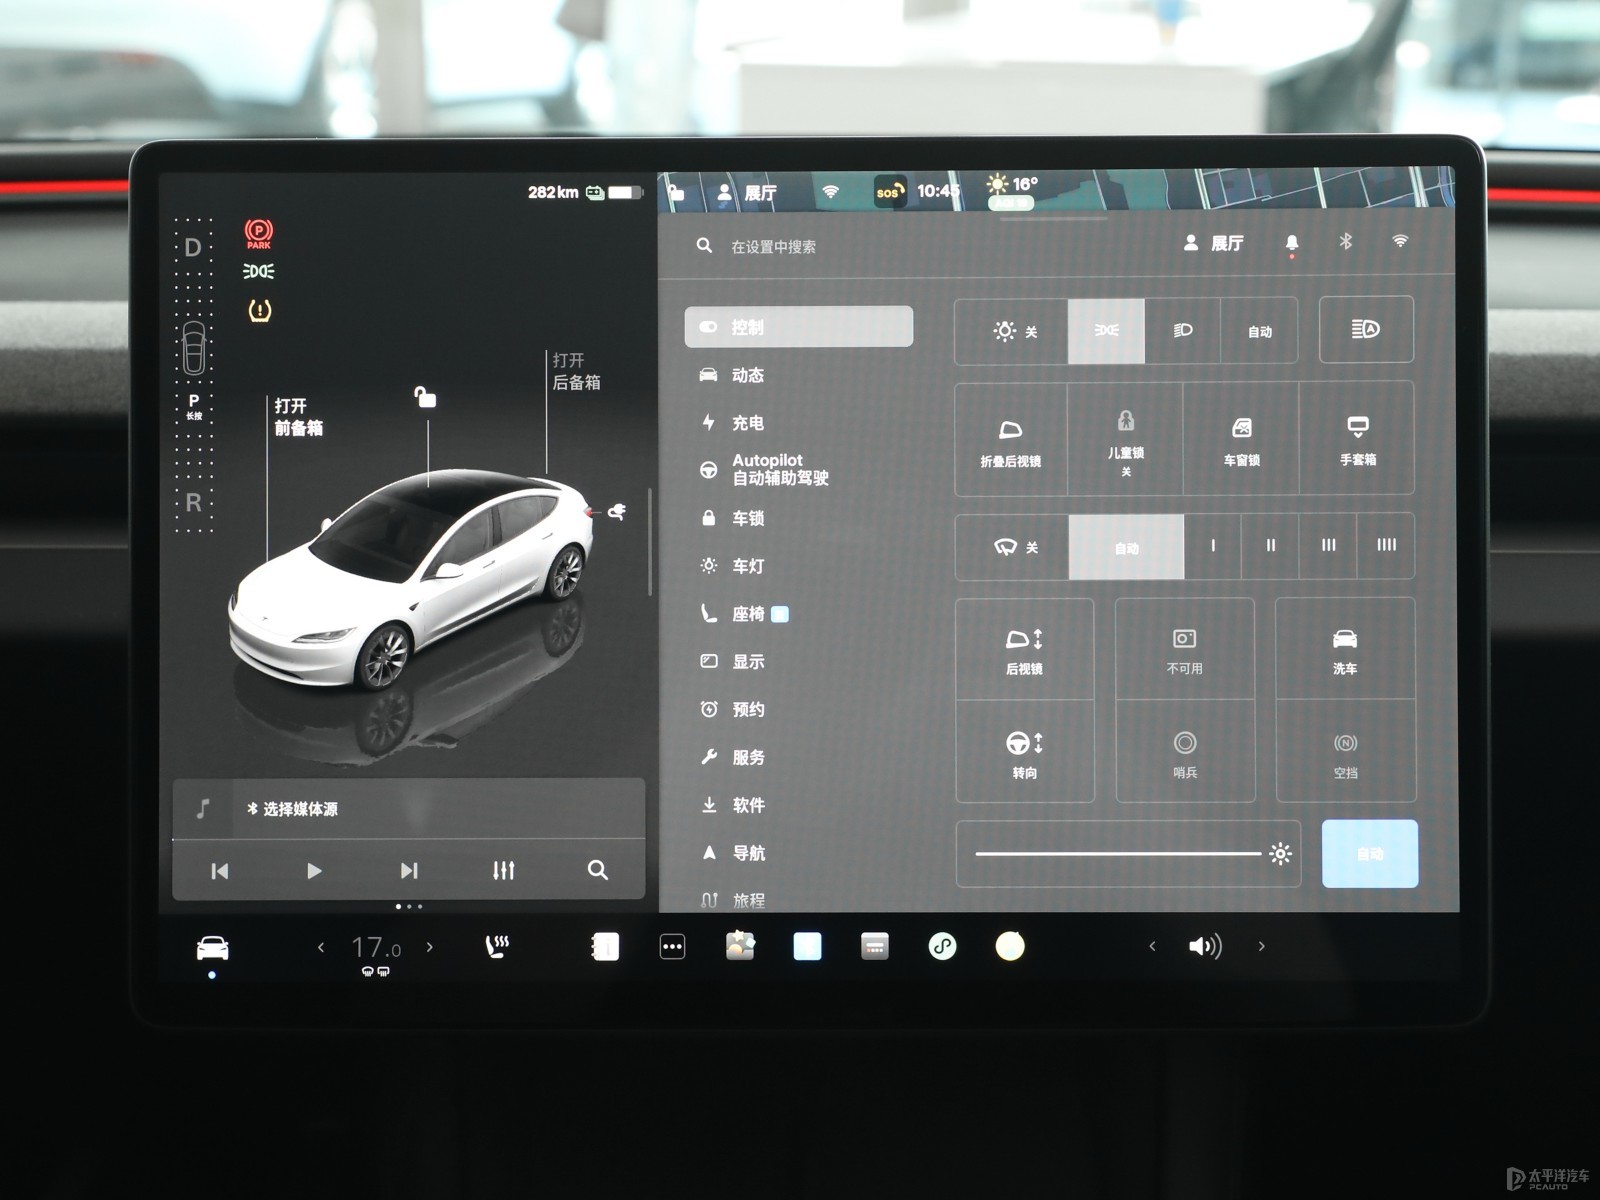
Task: Decrease volume left arrow
Action: [1152, 946]
